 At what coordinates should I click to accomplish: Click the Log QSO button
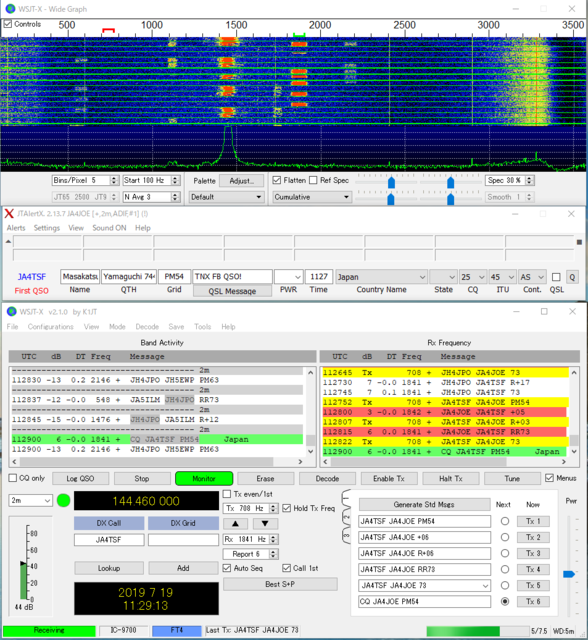click(x=80, y=478)
